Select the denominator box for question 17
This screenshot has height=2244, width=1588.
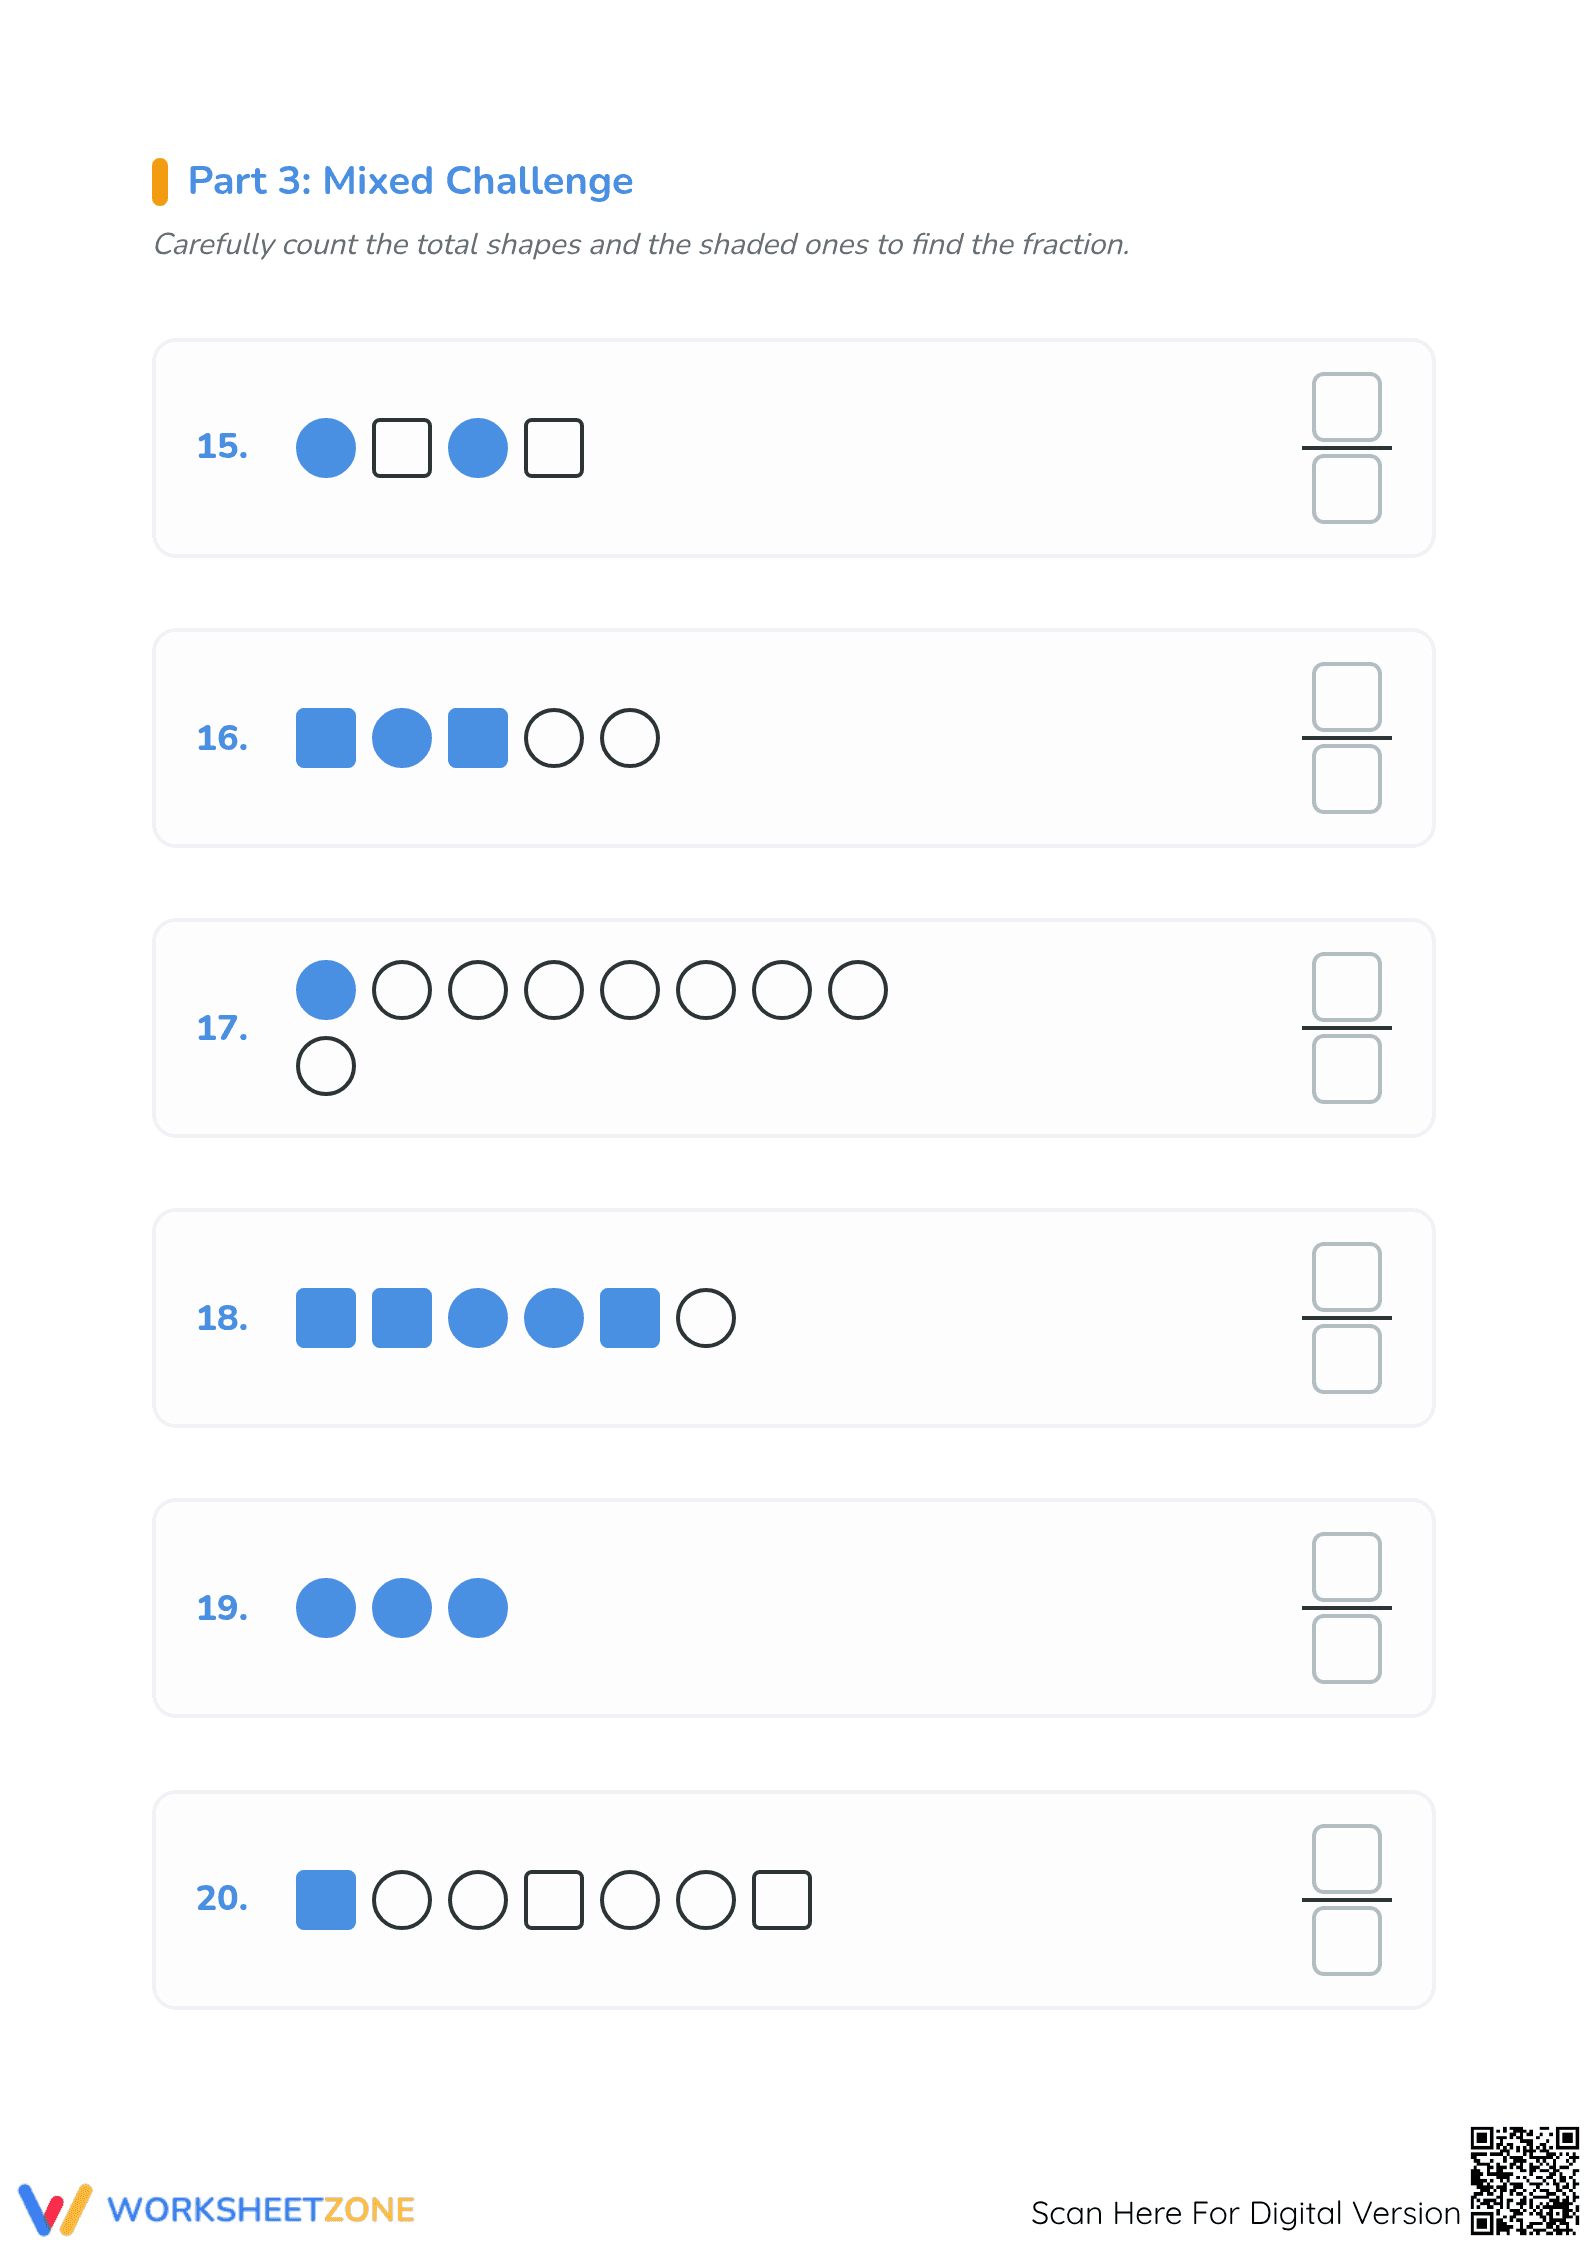point(1346,1069)
